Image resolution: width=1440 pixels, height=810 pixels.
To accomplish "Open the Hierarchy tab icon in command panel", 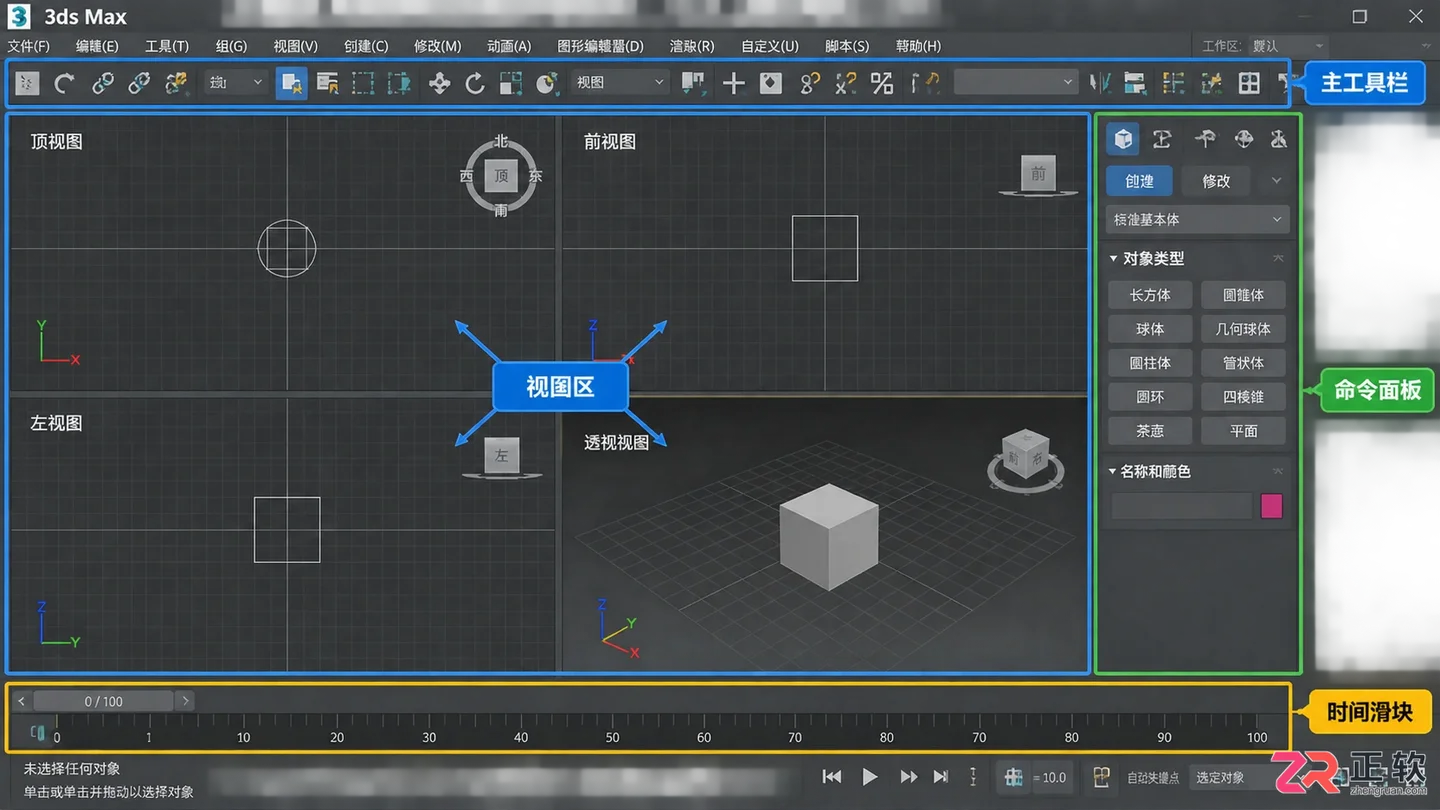I will coord(1206,139).
